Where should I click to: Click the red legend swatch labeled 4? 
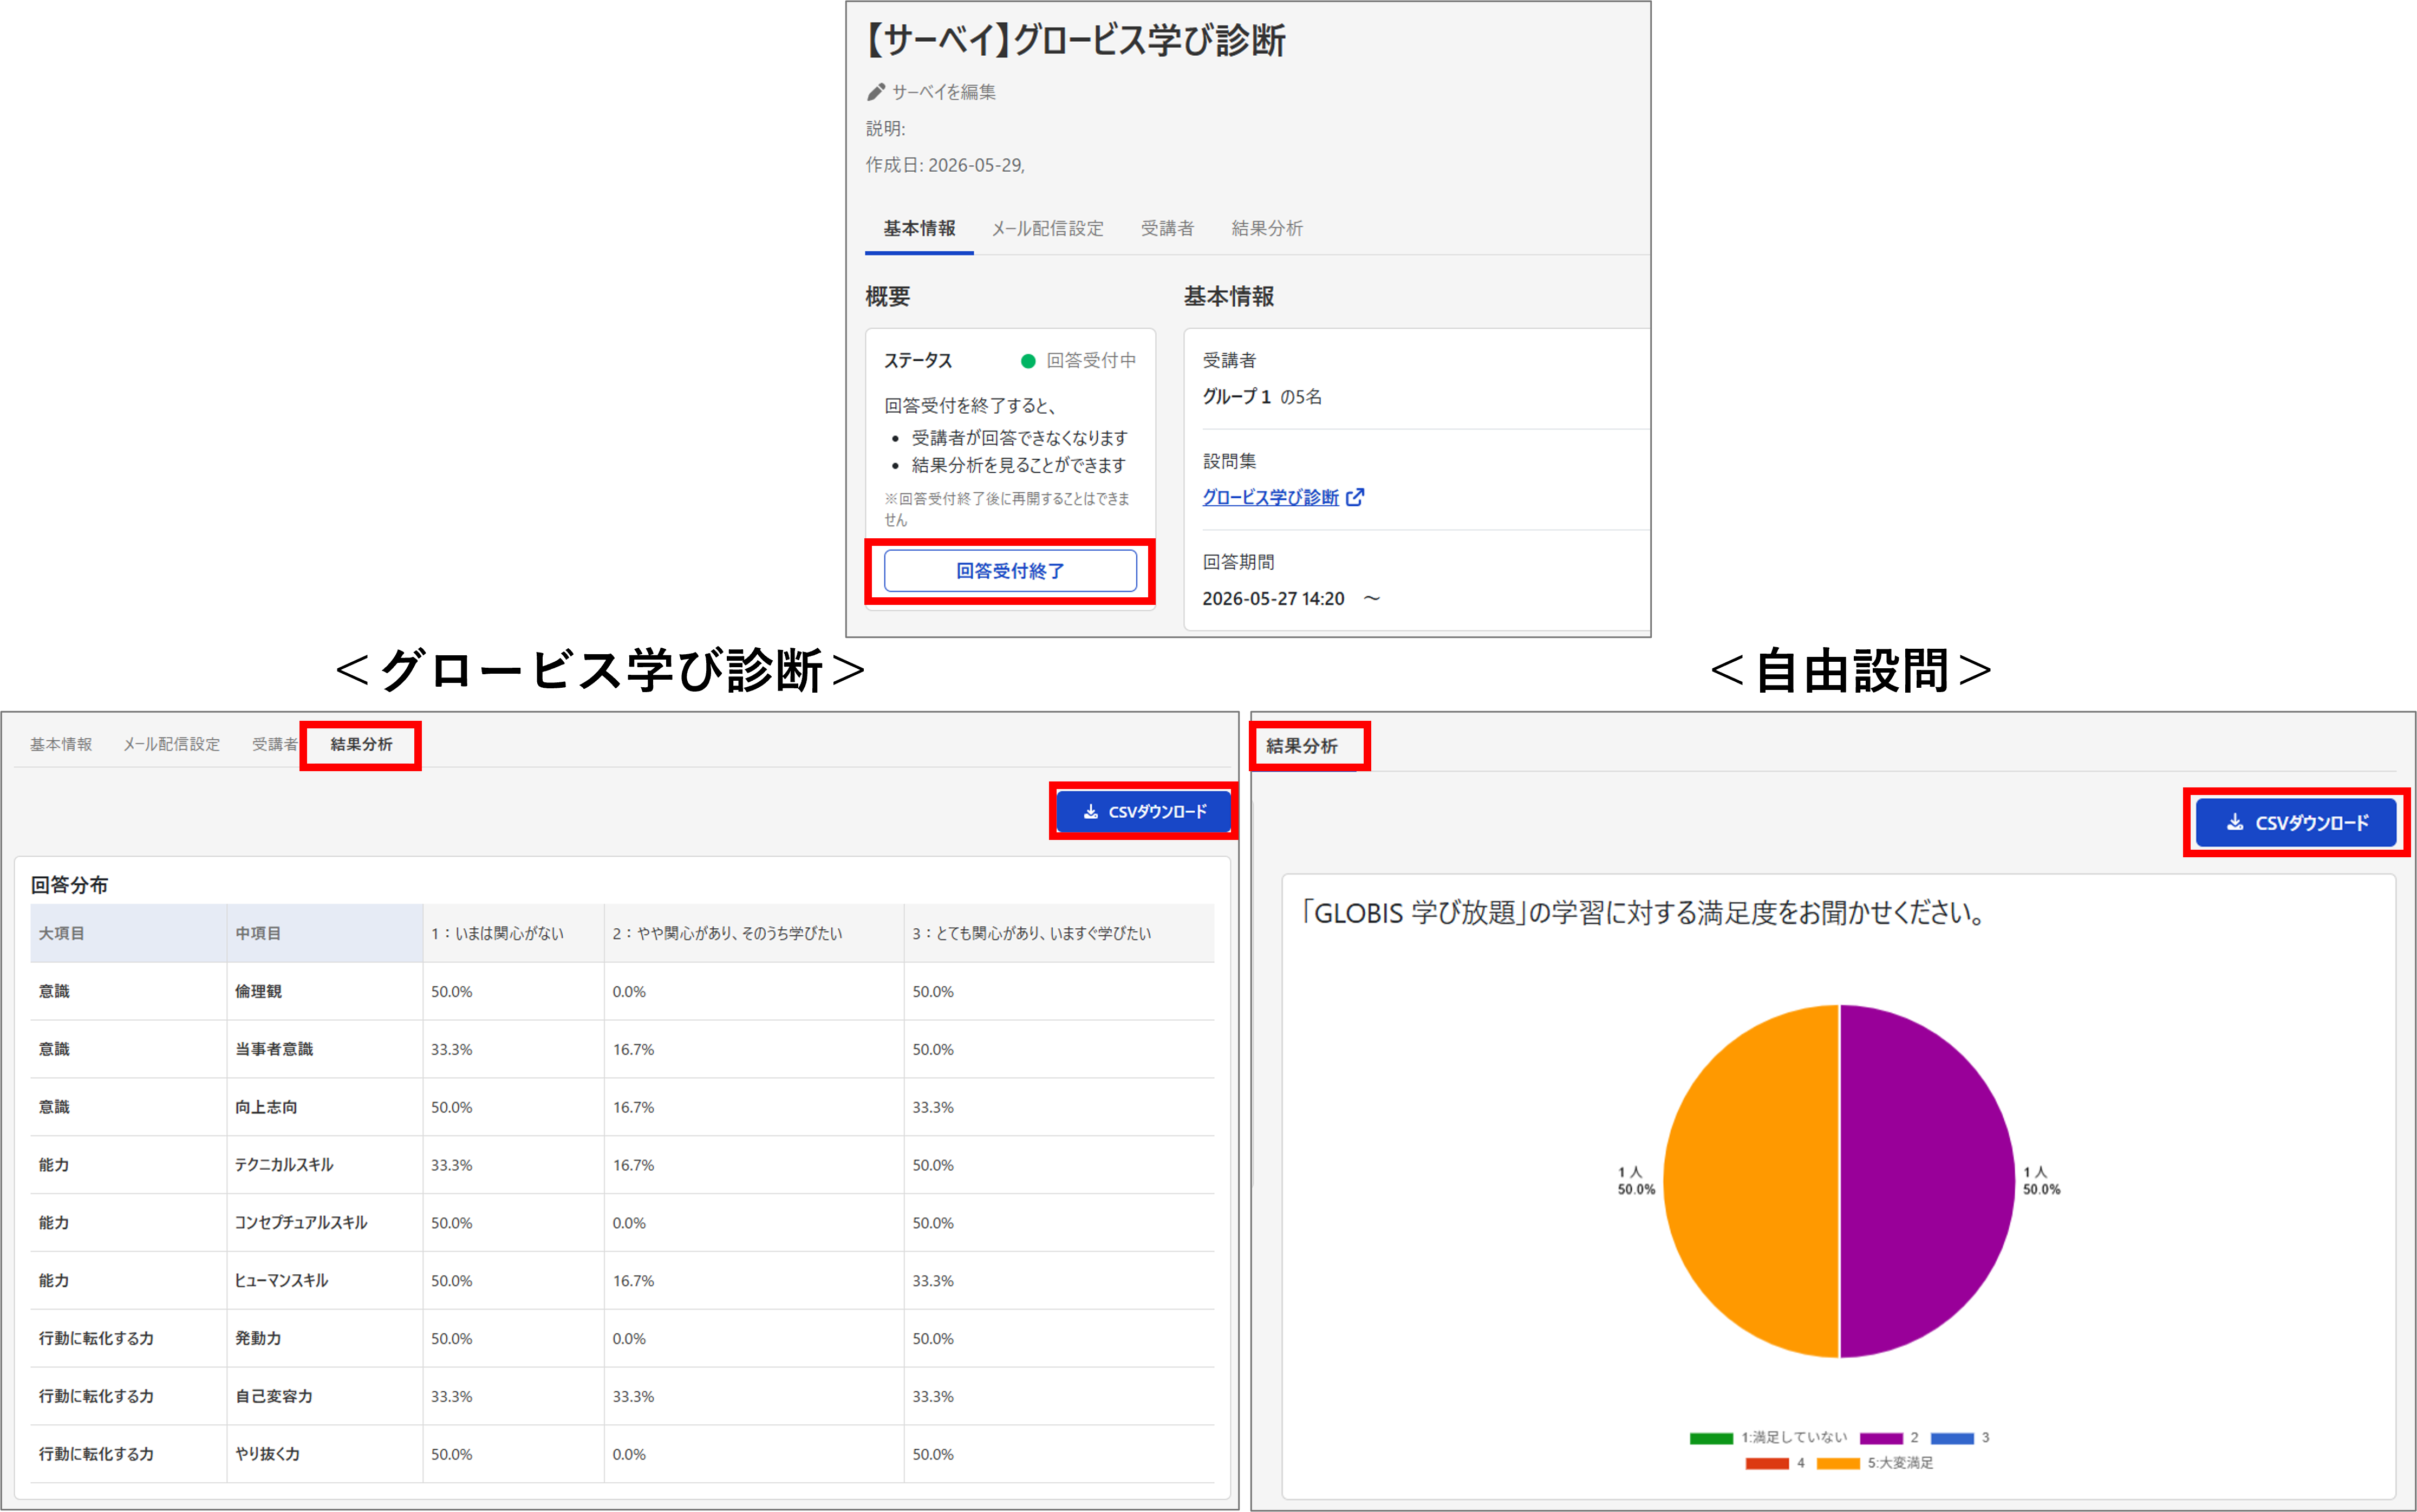pyautogui.click(x=1767, y=1463)
